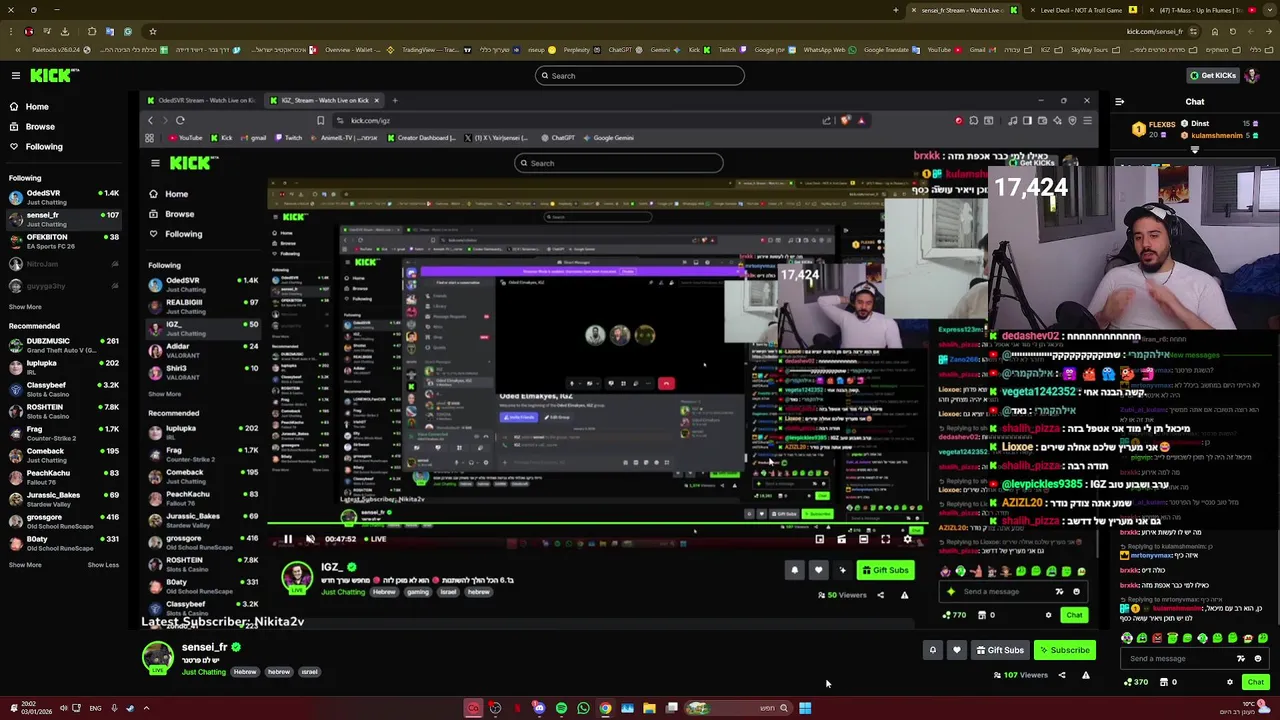Viewport: 1280px width, 720px height.
Task: Click the Get KICKs button
Action: tap(1212, 76)
